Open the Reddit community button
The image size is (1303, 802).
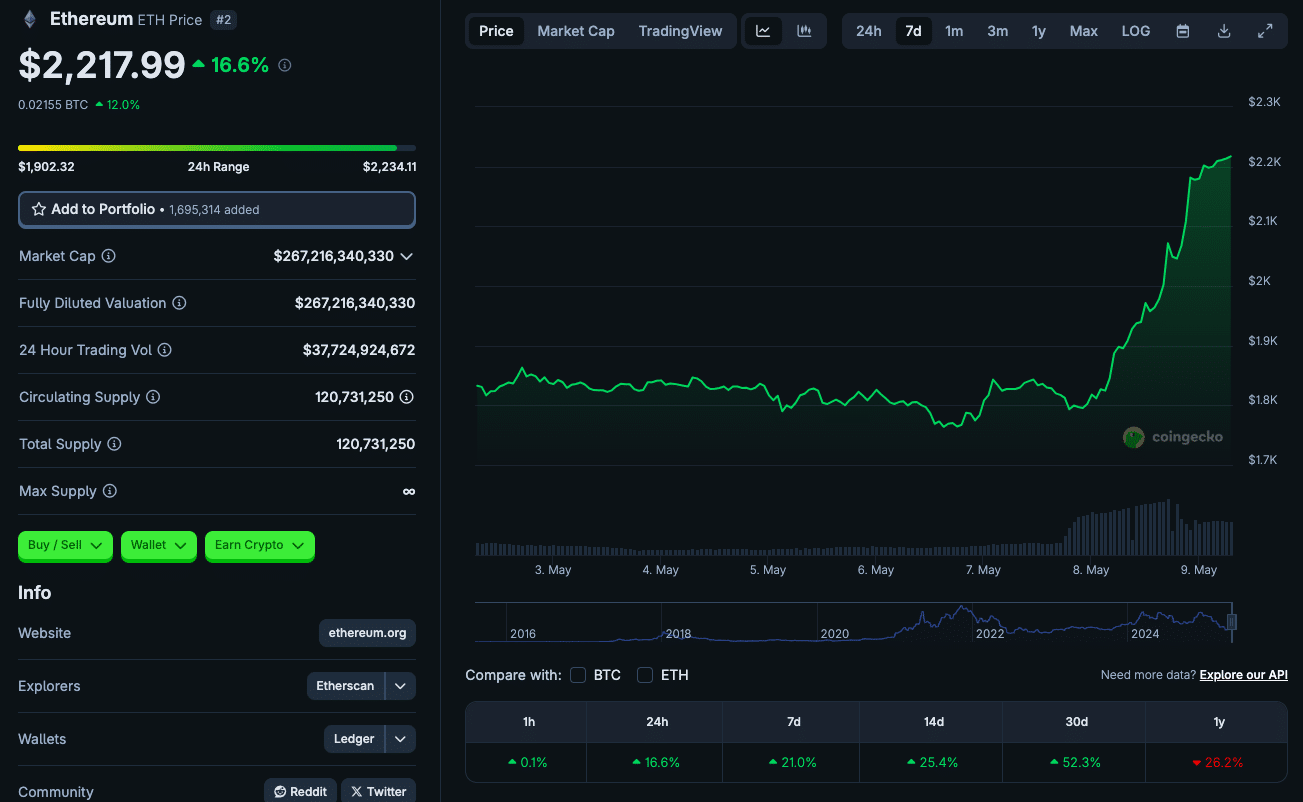301,791
